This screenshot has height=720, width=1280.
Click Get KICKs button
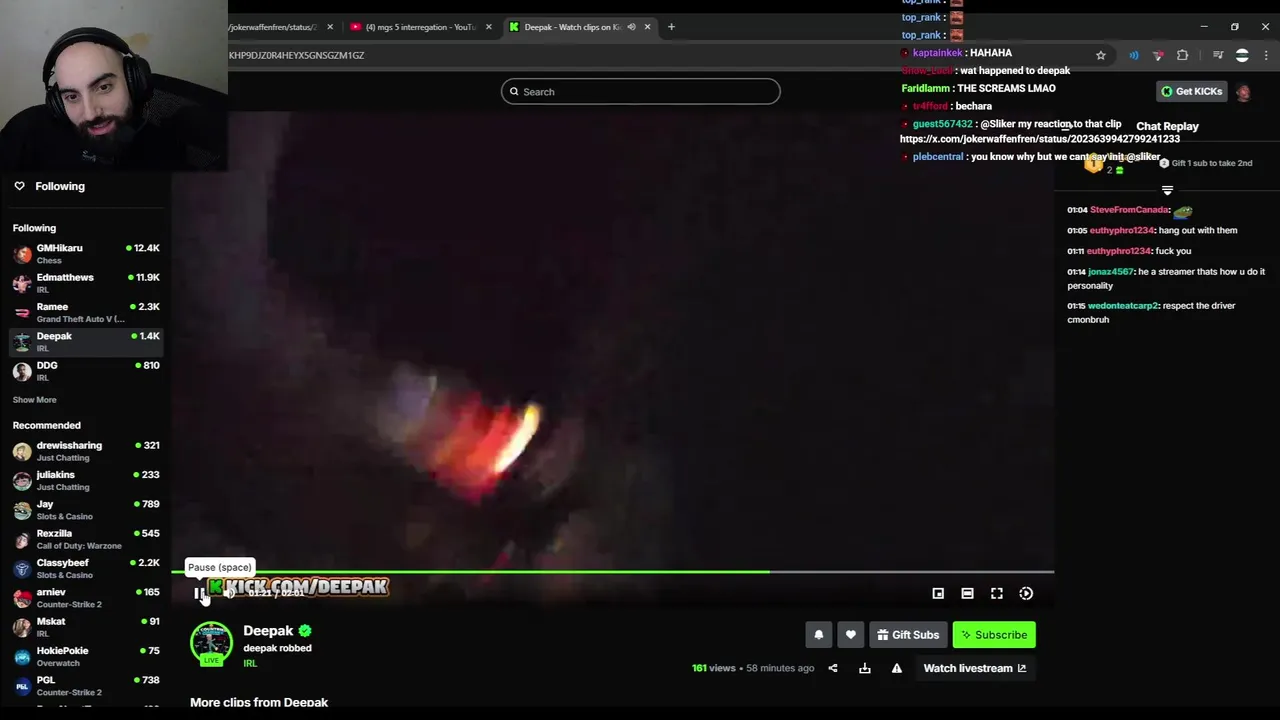1191,91
